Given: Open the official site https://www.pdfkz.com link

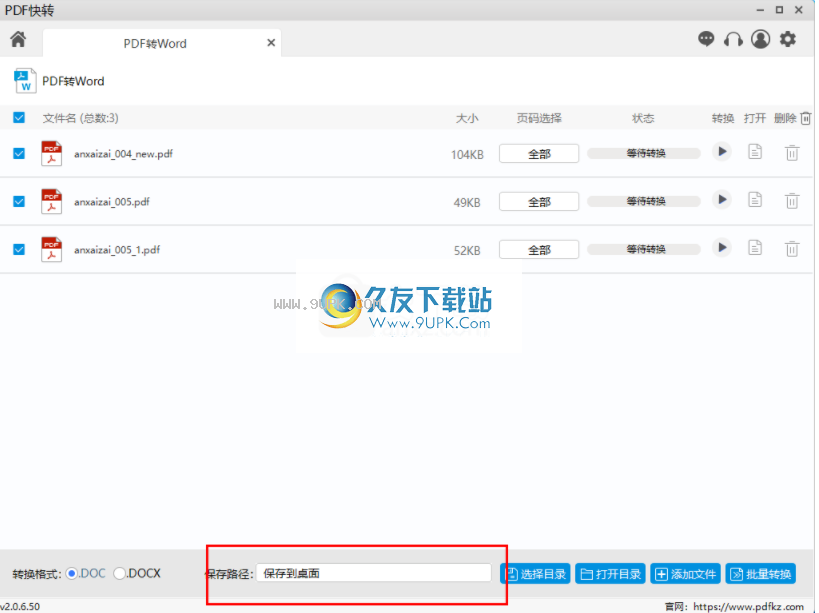Looking at the screenshot, I should tap(748, 607).
